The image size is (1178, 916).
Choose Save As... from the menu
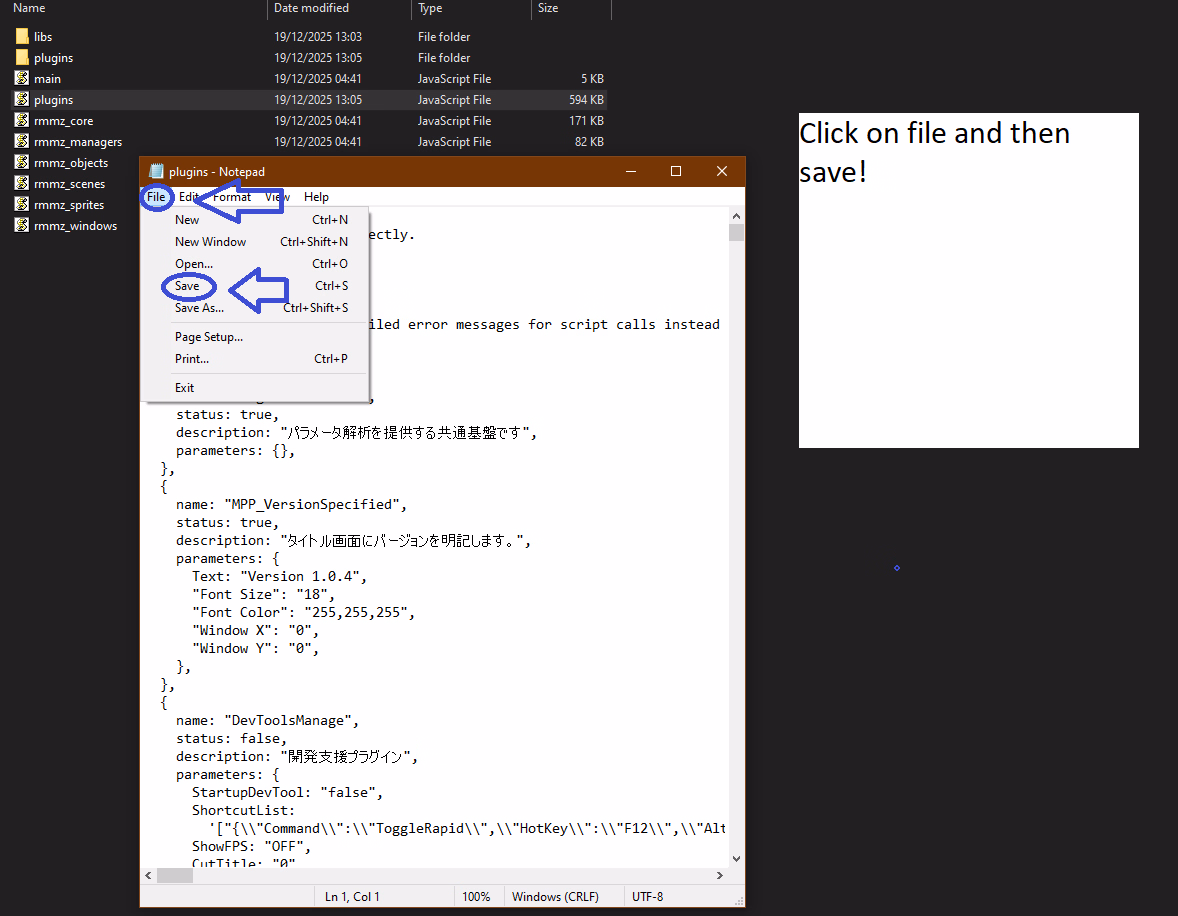click(199, 308)
